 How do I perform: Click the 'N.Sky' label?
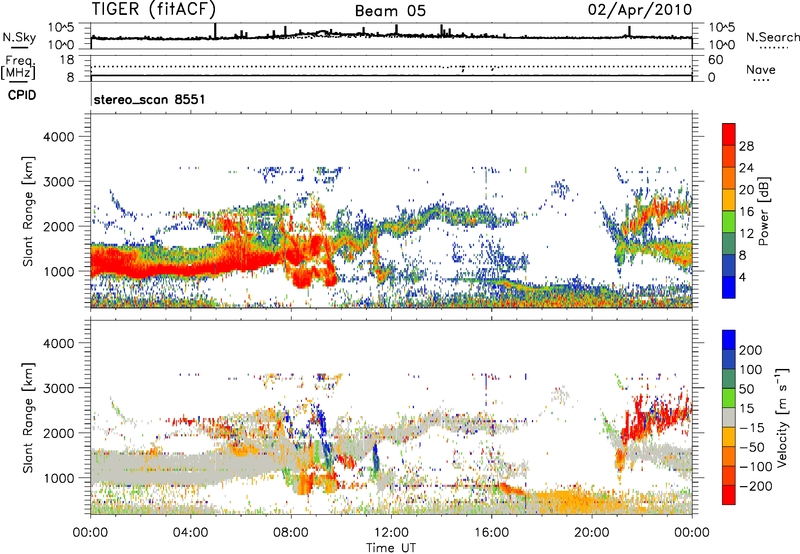click(19, 37)
